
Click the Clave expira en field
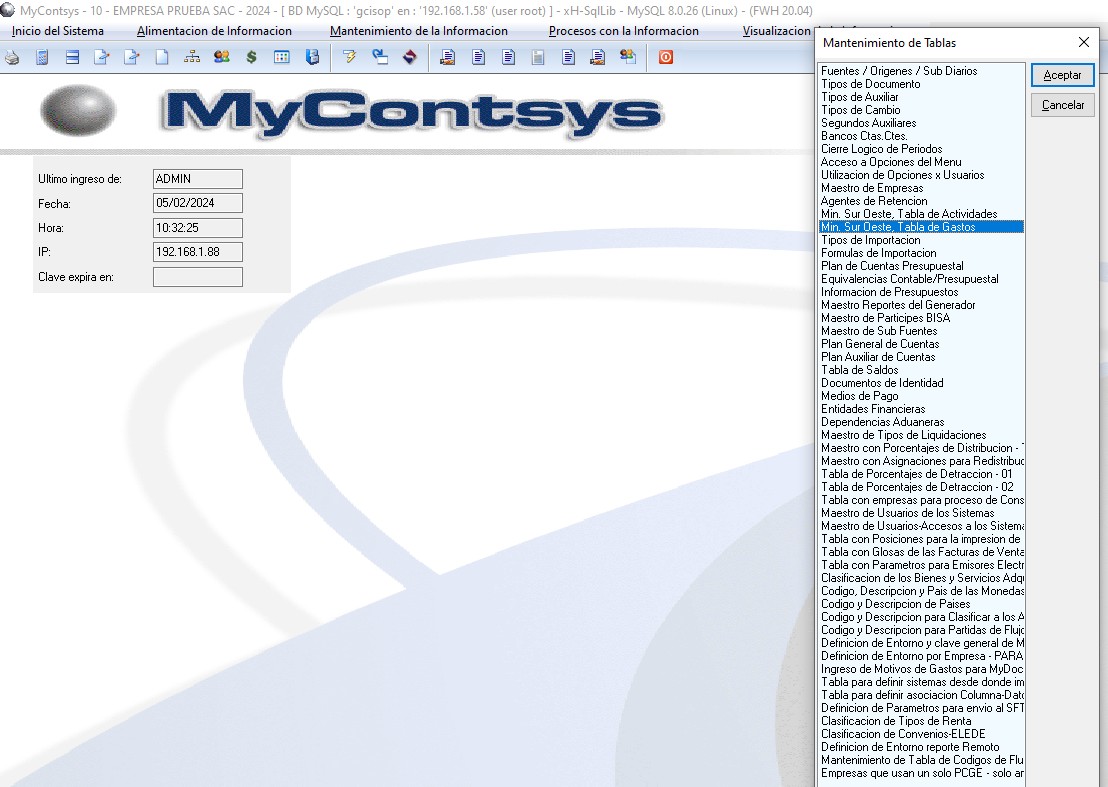point(197,277)
